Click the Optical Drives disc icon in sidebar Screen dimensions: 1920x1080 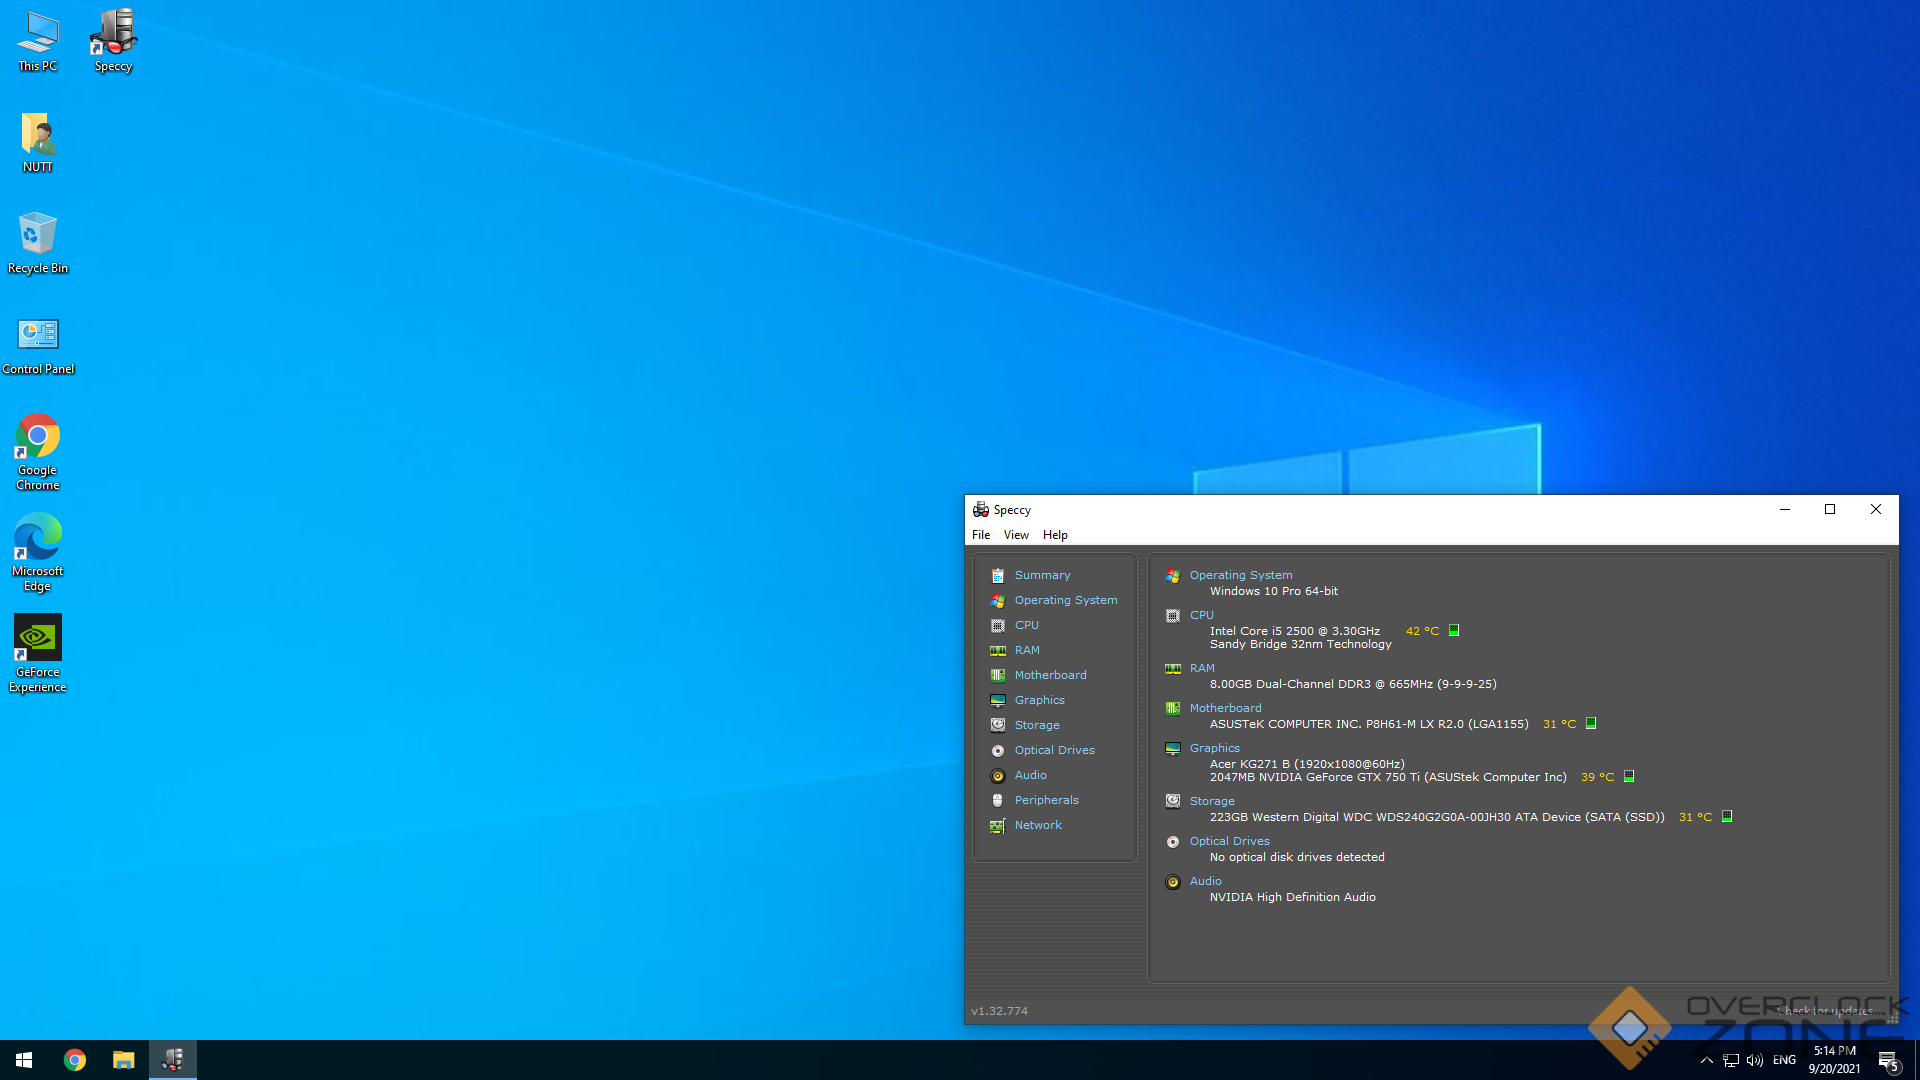click(997, 750)
